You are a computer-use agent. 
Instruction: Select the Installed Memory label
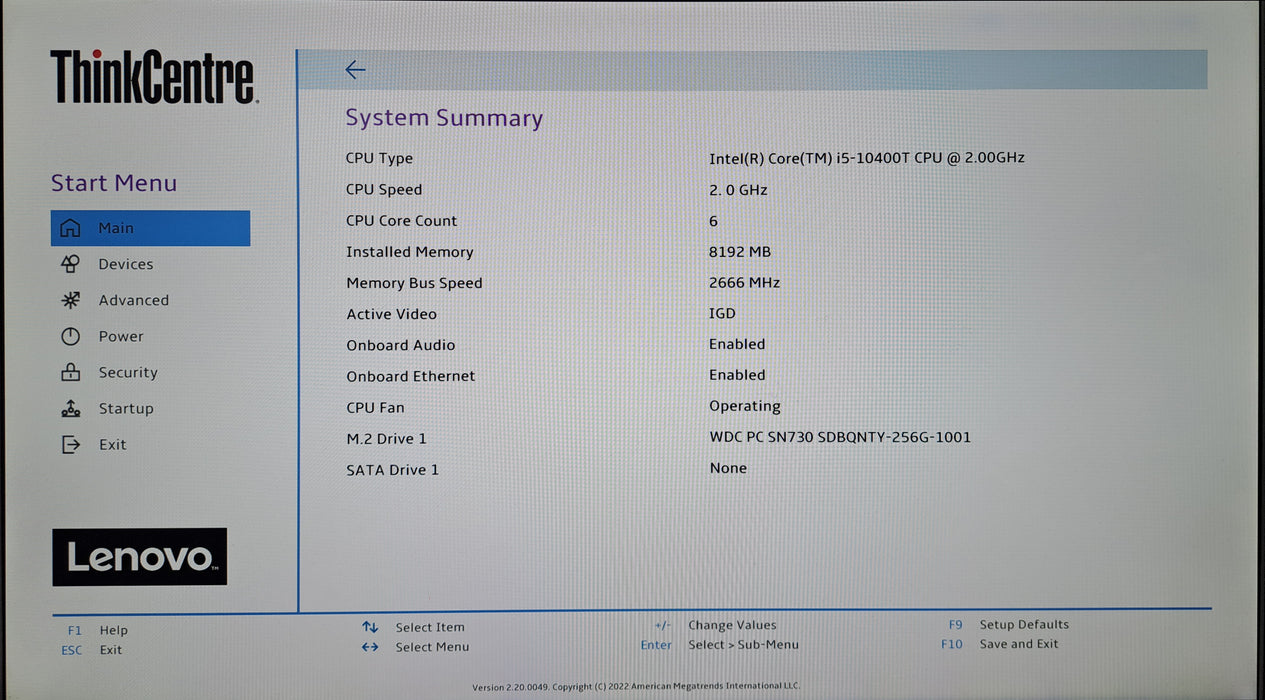(x=410, y=252)
